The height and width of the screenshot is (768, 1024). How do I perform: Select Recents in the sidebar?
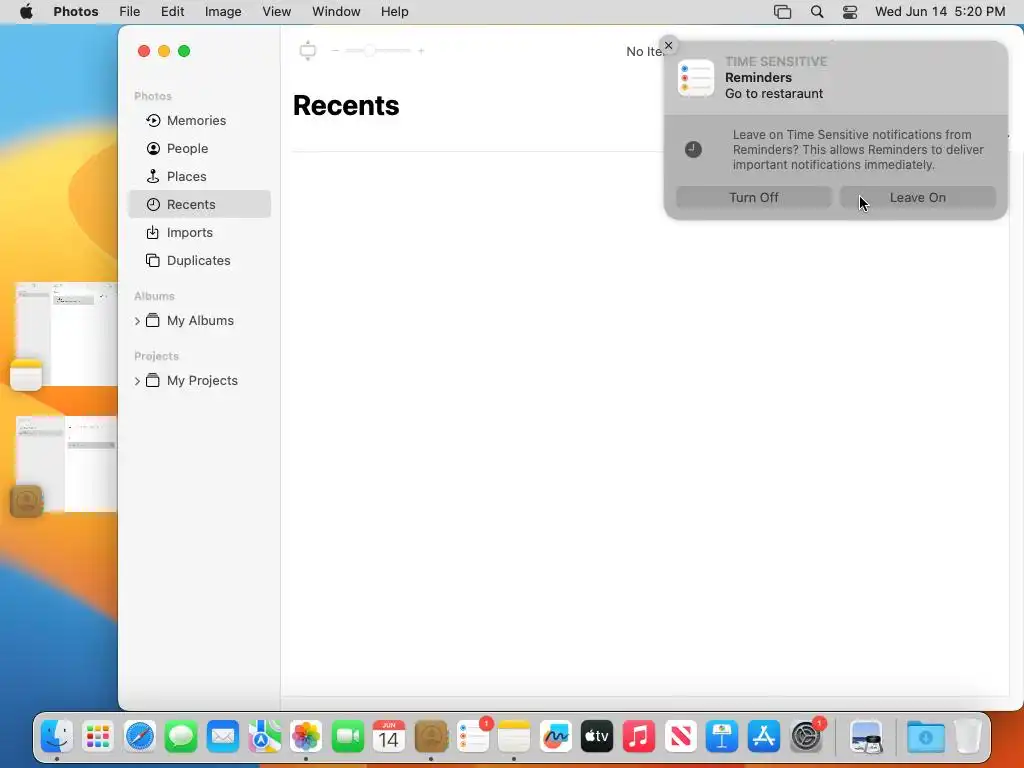(200, 204)
